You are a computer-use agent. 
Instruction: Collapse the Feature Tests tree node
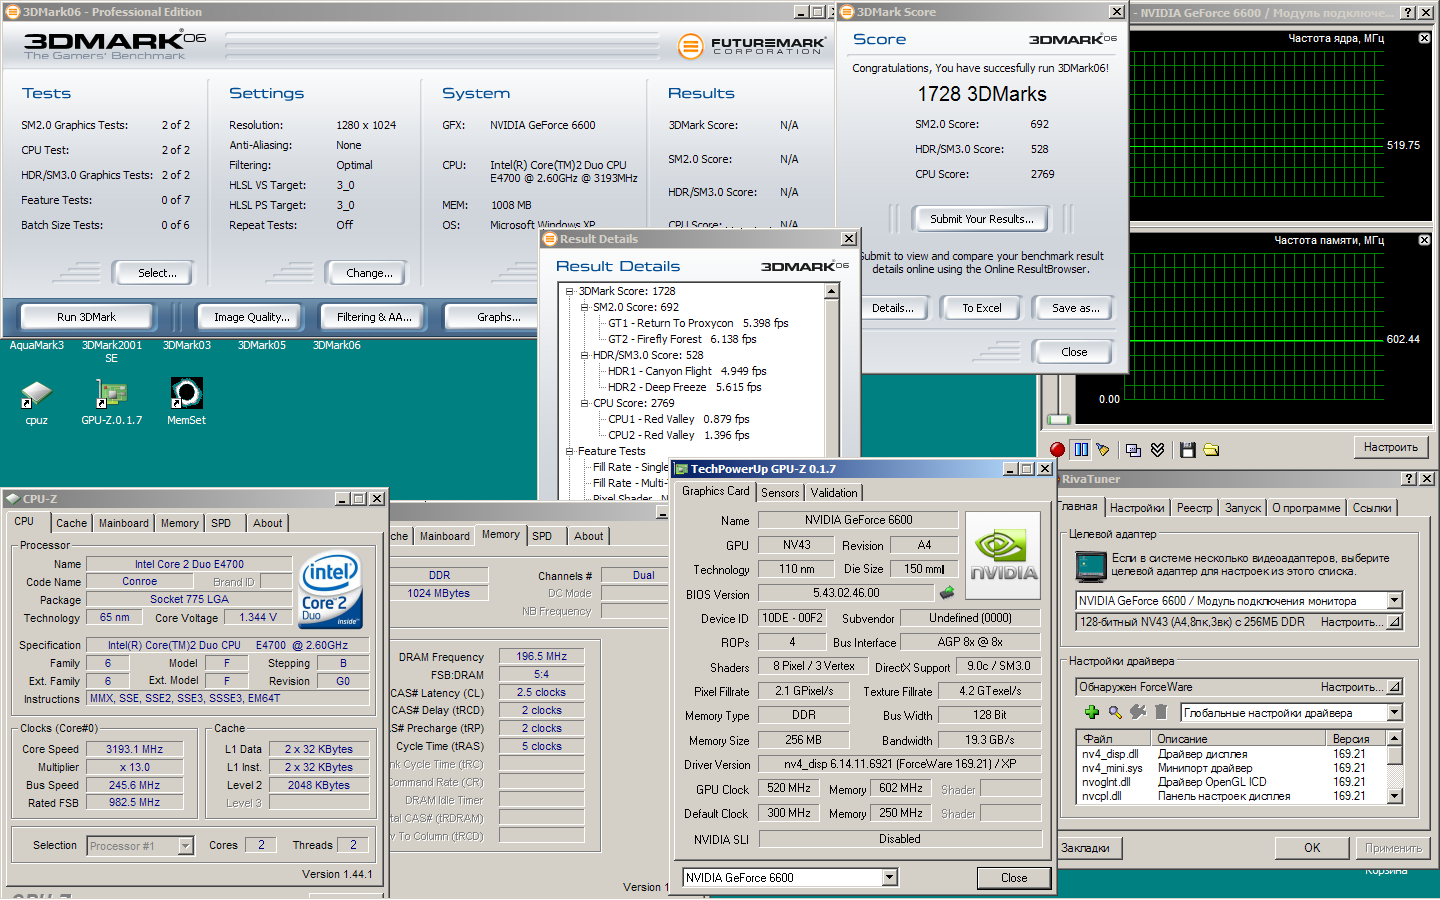point(570,451)
